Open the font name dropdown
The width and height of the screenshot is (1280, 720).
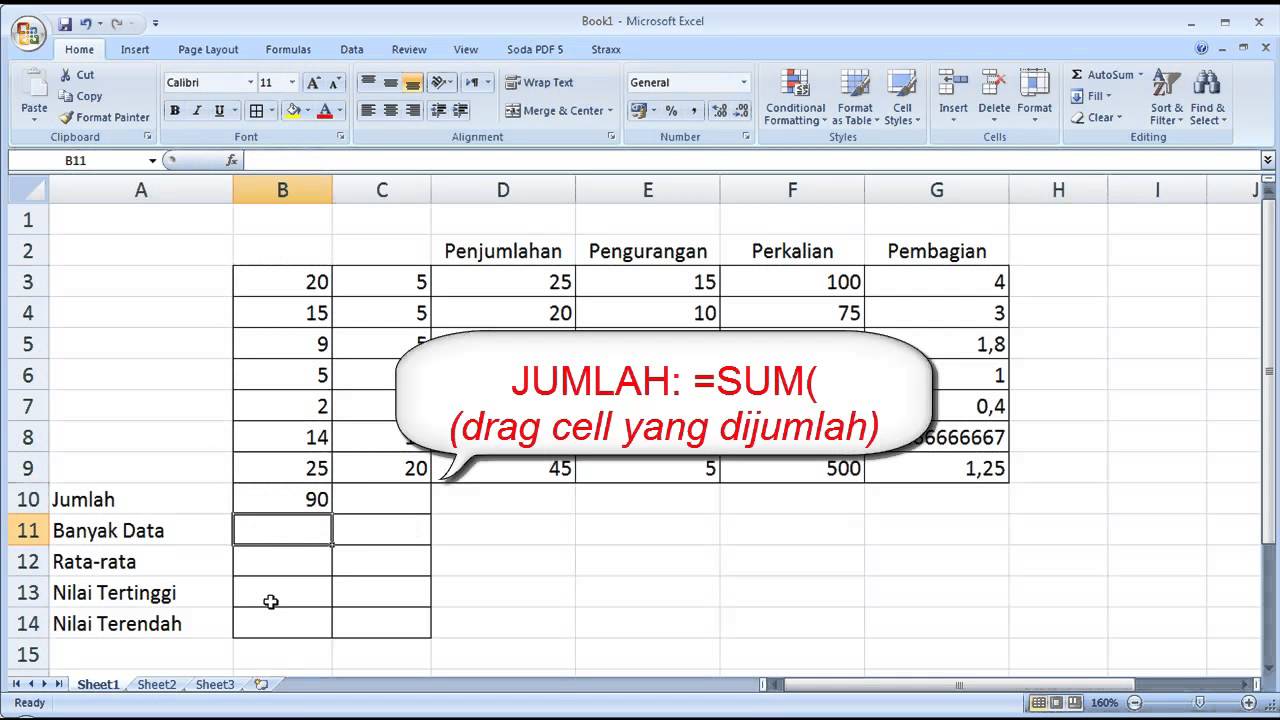point(250,83)
